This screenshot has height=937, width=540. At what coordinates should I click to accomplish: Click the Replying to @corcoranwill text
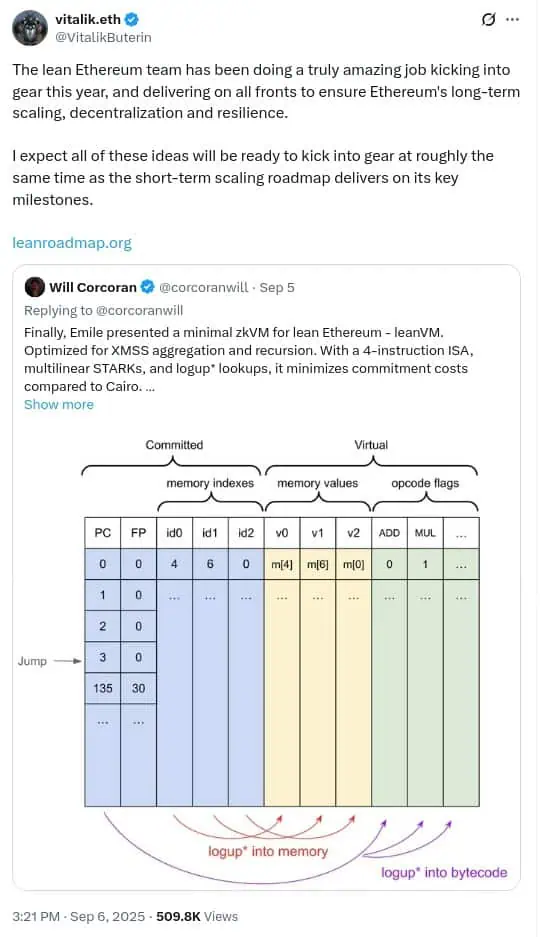click(x=103, y=310)
